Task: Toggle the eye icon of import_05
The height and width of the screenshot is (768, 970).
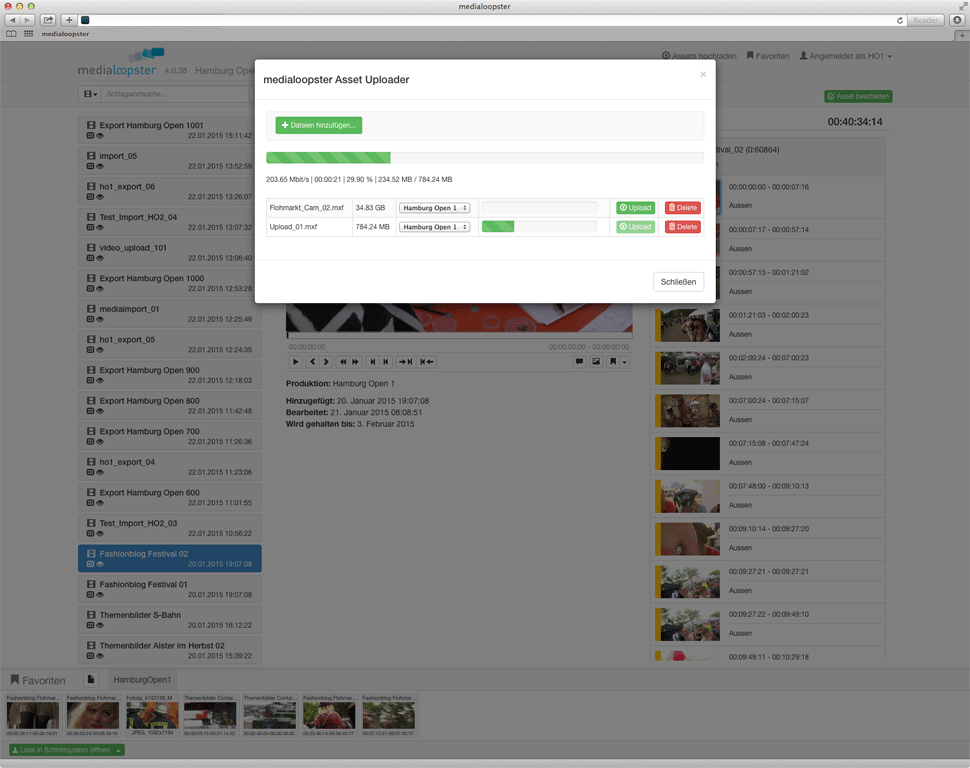Action: coord(100,166)
